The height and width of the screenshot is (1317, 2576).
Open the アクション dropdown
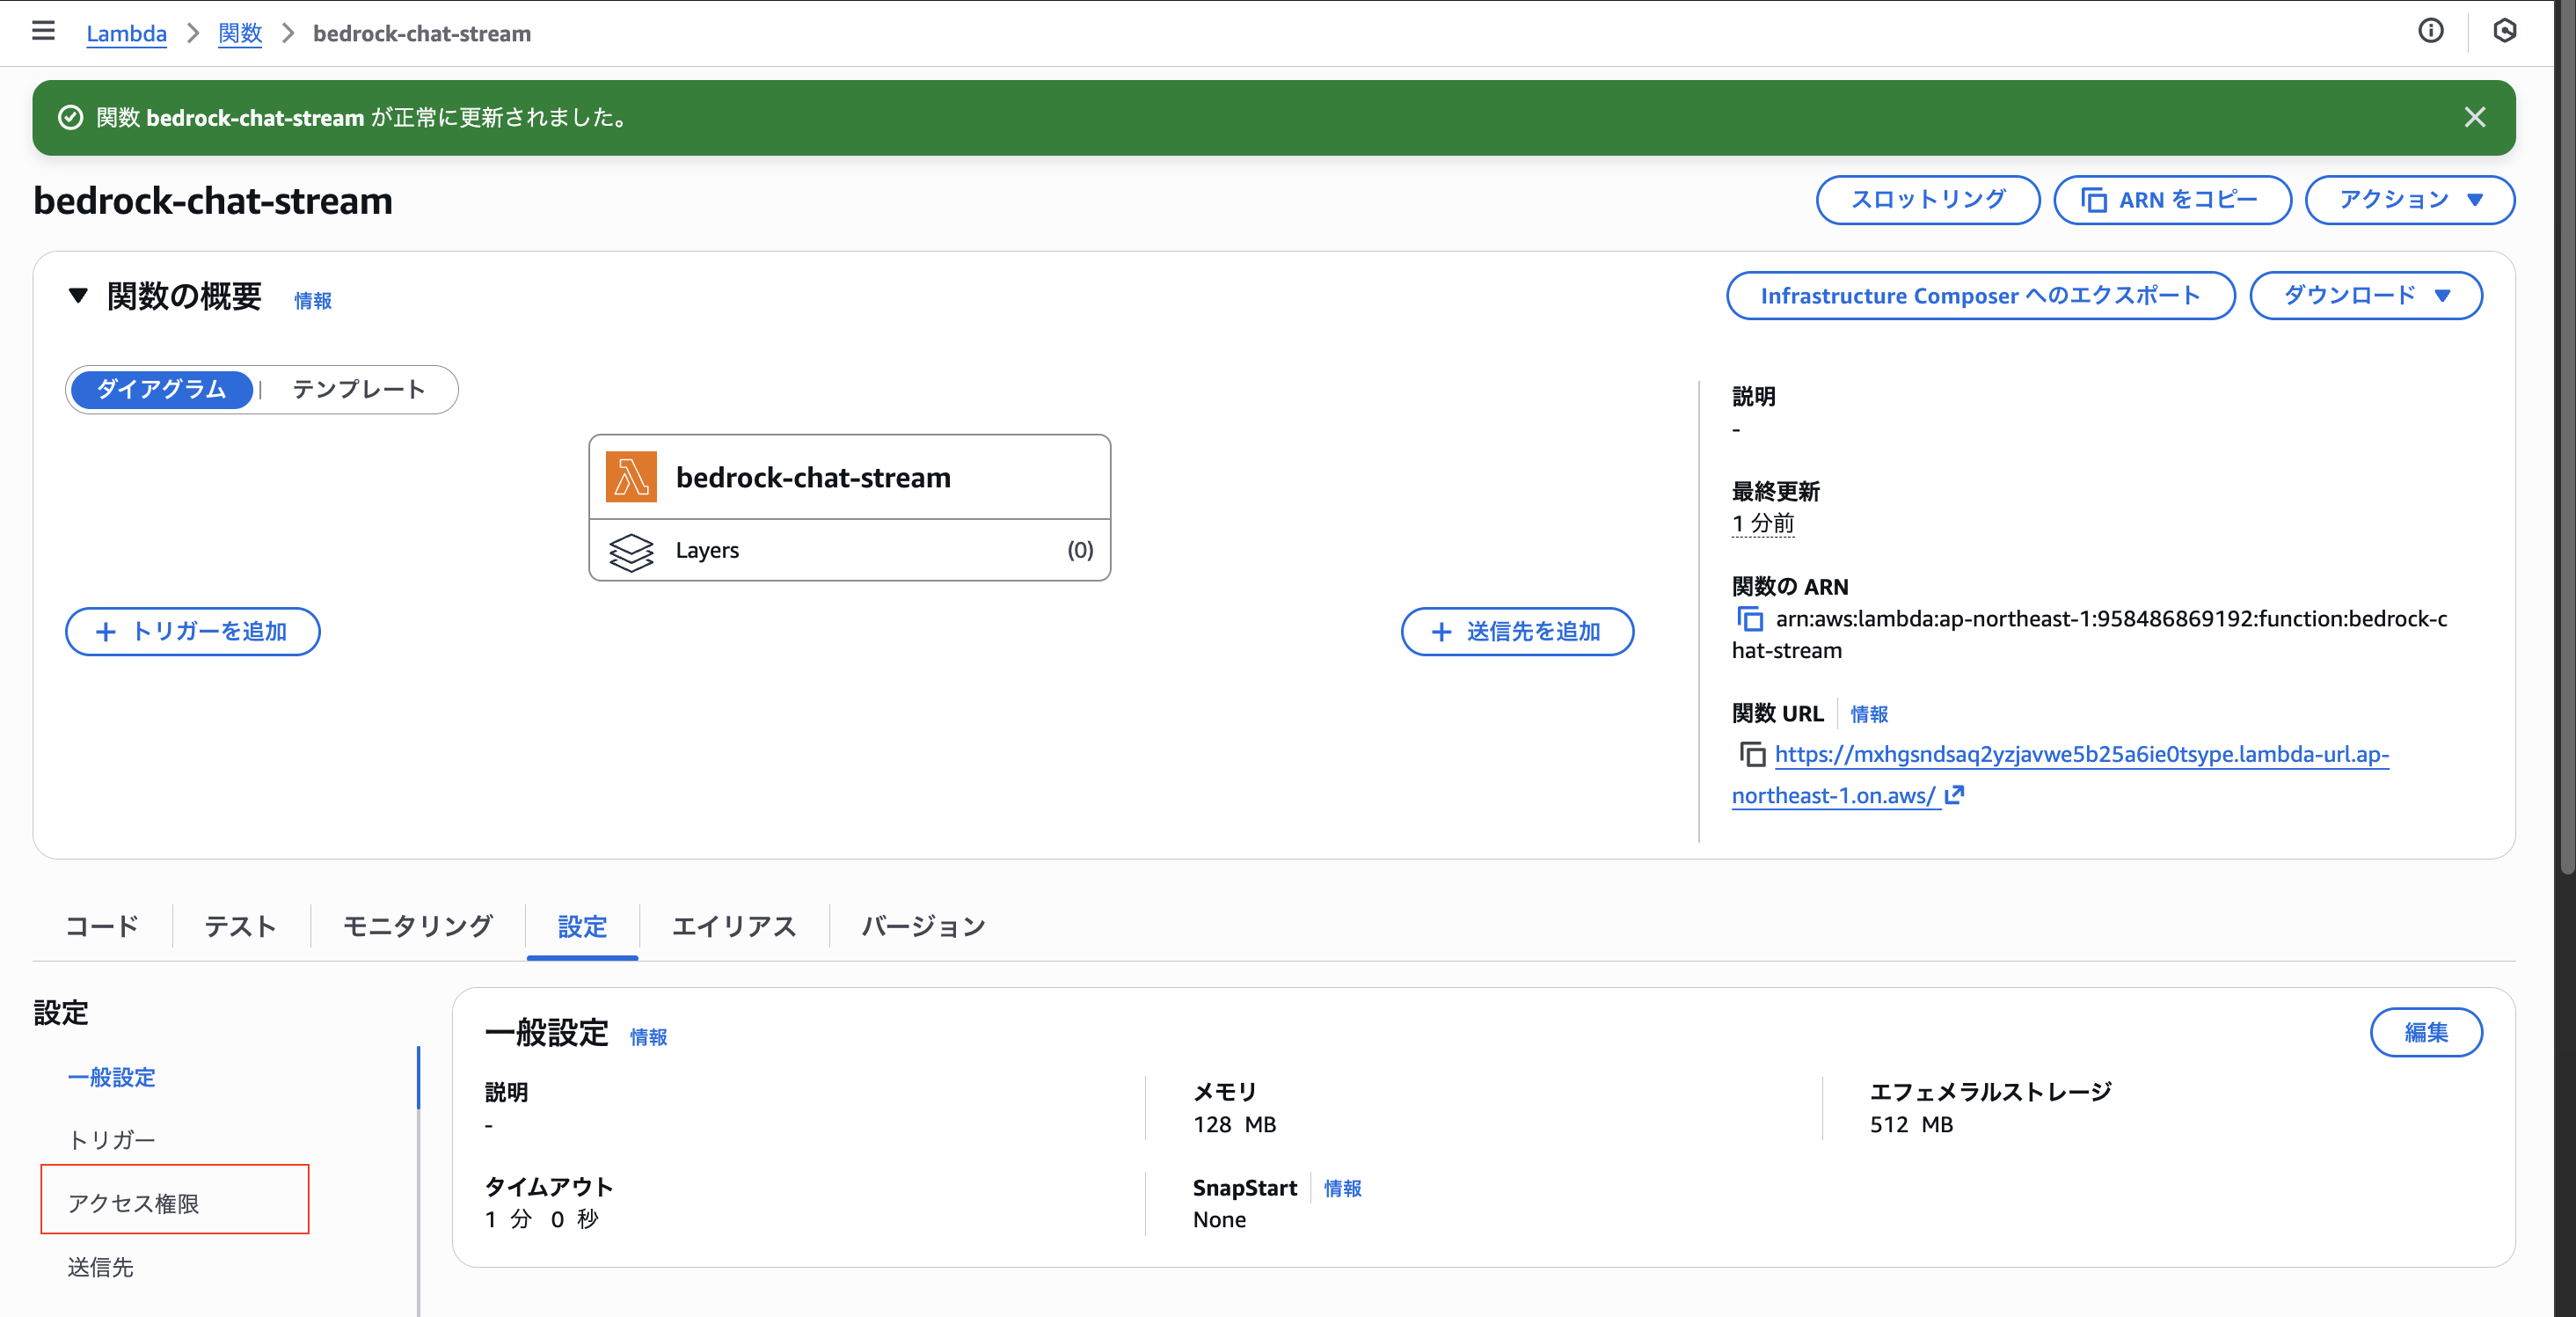2408,199
